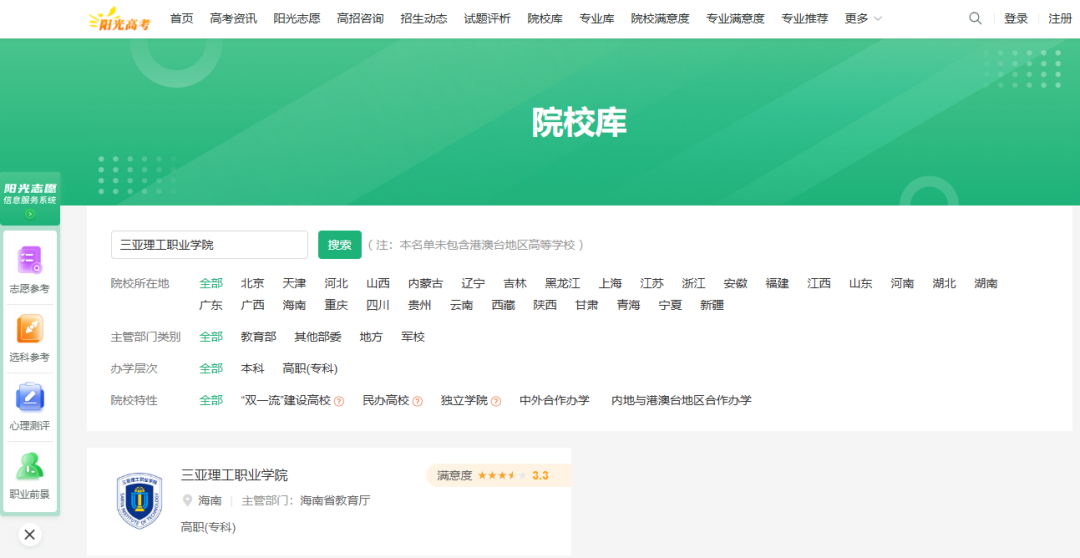Filter location by 北京
The height and width of the screenshot is (558, 1080).
click(253, 283)
